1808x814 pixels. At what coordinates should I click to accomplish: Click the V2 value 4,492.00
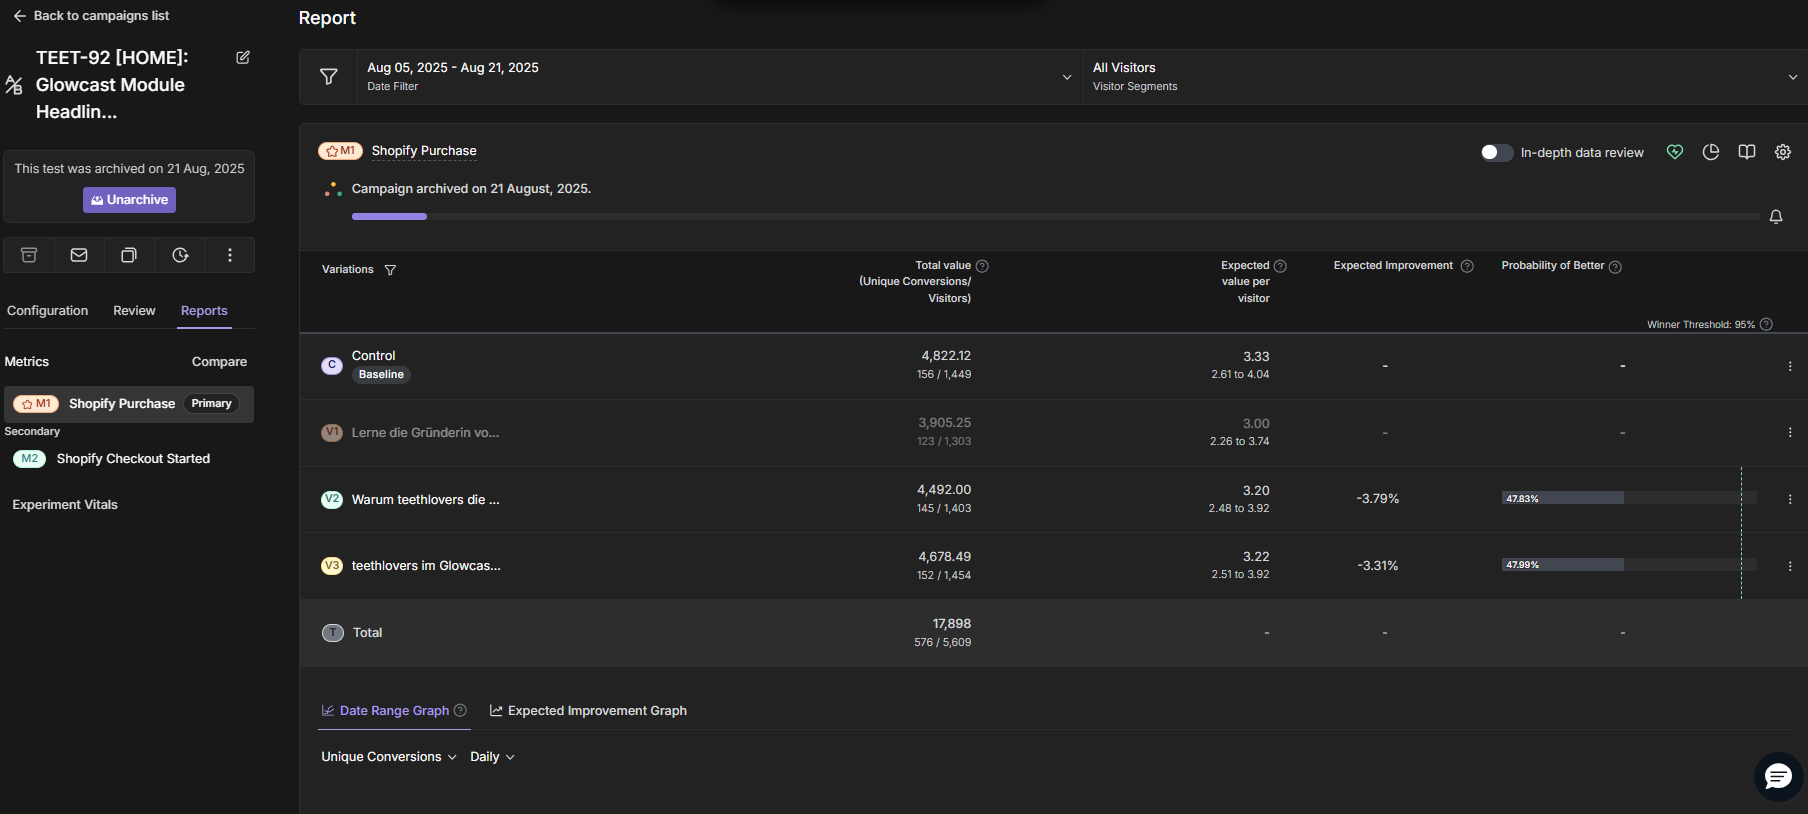tap(944, 490)
